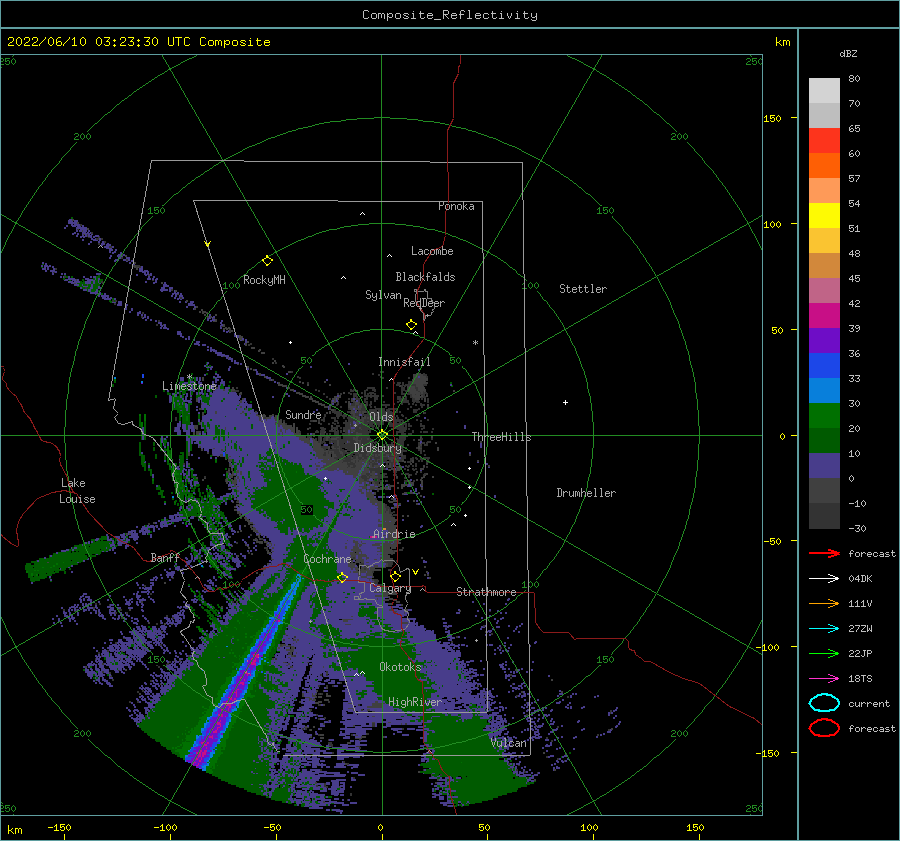Select the purple legend swatch between 39 and 36
The height and width of the screenshot is (841, 900).
tap(824, 341)
